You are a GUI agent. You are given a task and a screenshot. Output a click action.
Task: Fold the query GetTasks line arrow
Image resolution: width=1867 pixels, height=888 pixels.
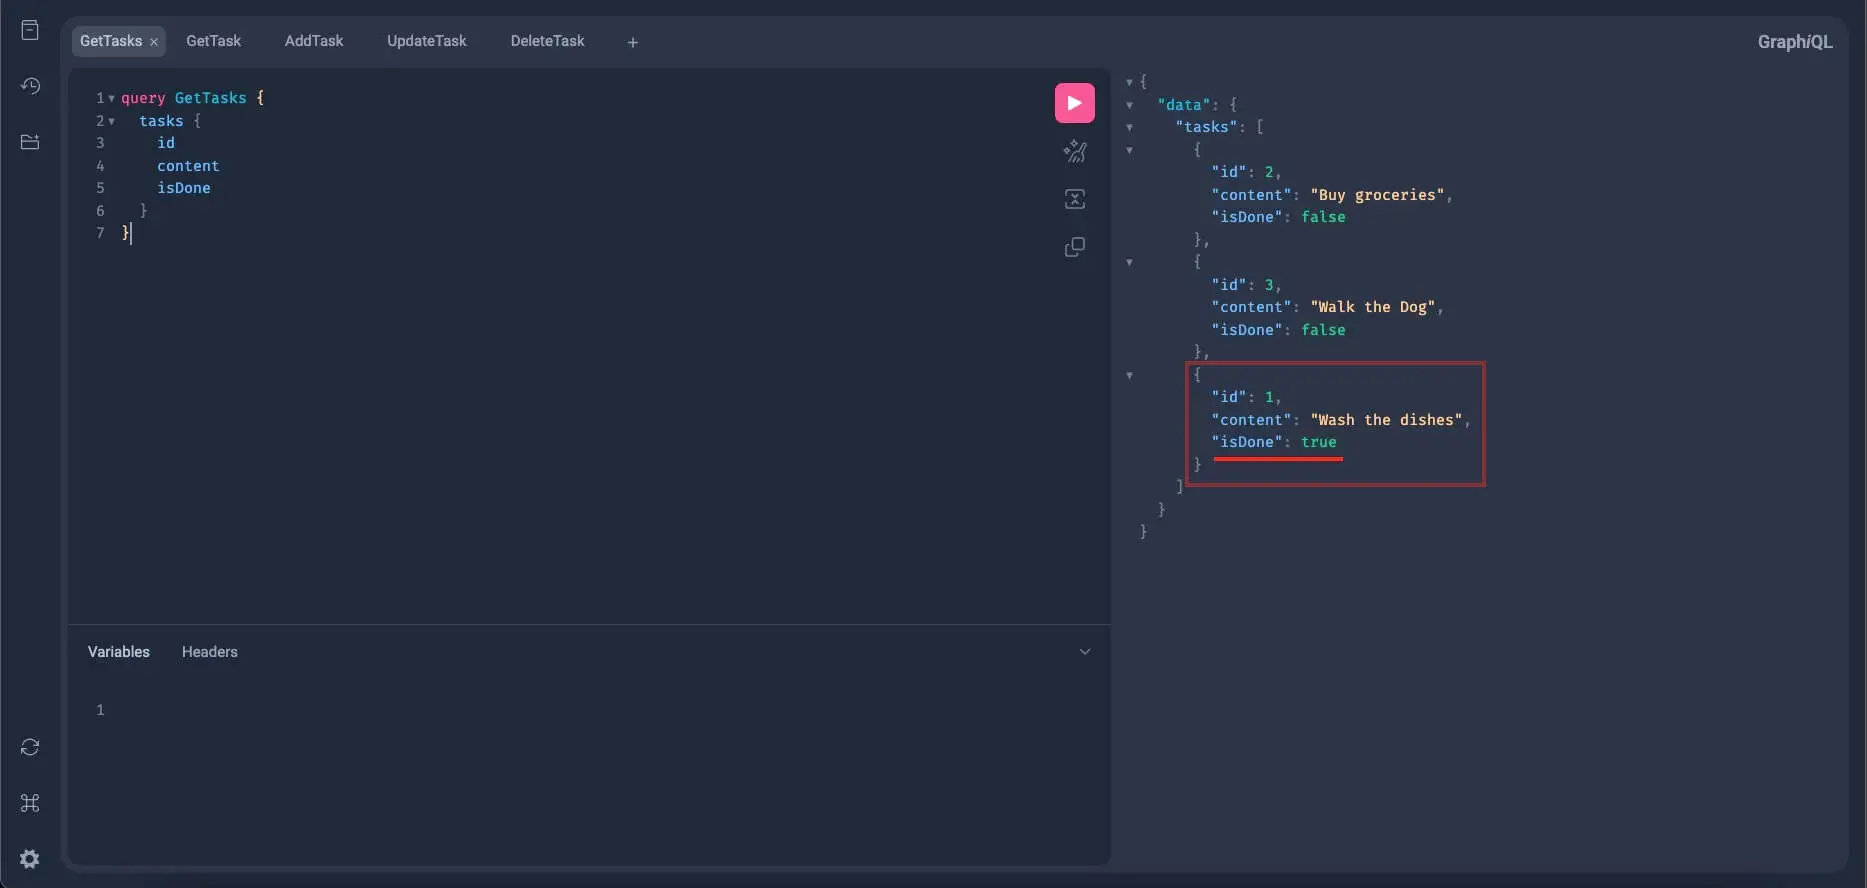tap(111, 98)
